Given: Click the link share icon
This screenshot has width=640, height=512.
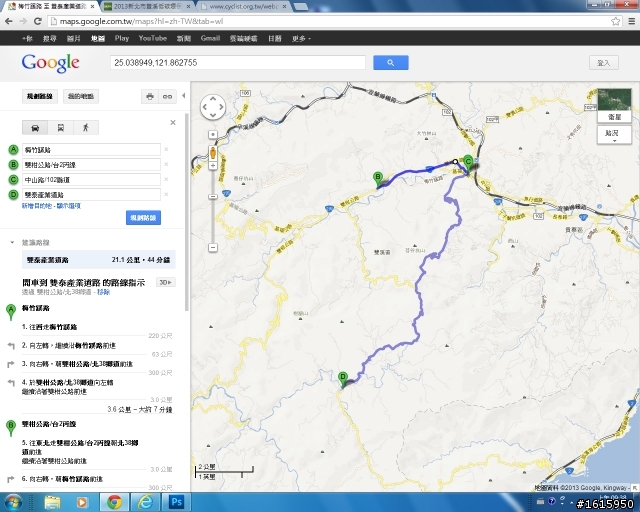Looking at the screenshot, I should 167,97.
